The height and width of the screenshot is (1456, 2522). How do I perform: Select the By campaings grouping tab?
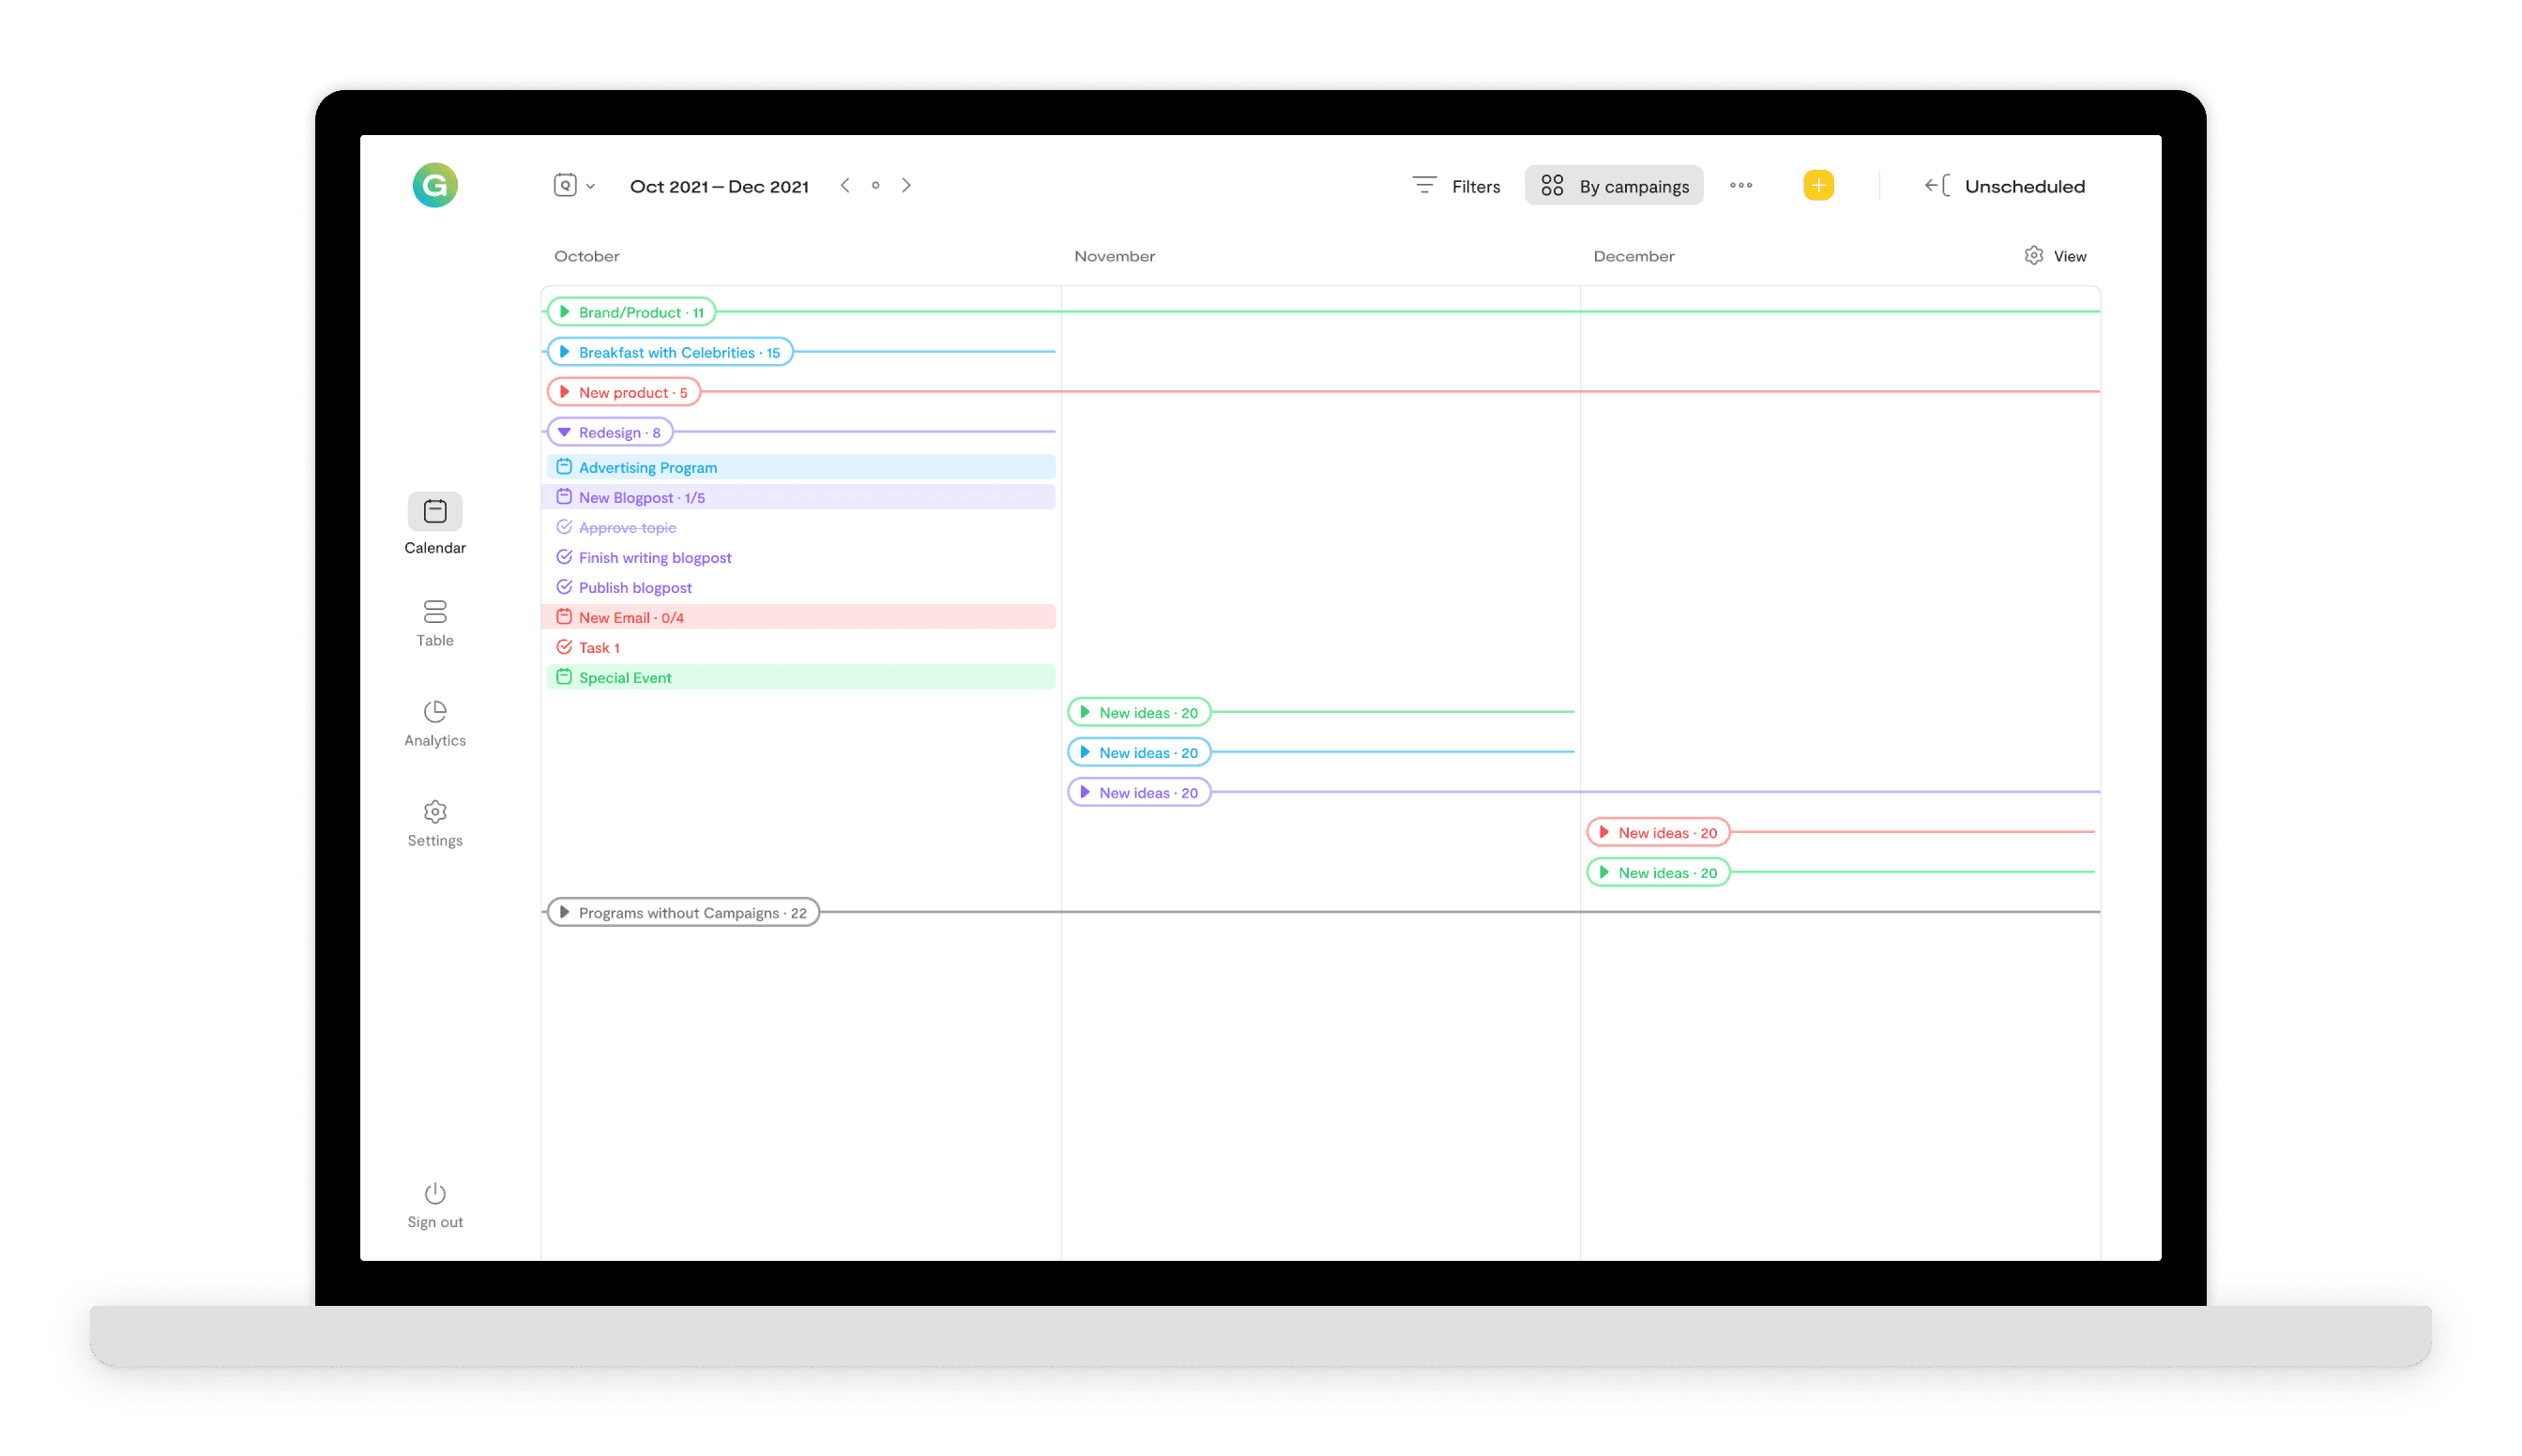point(1614,186)
